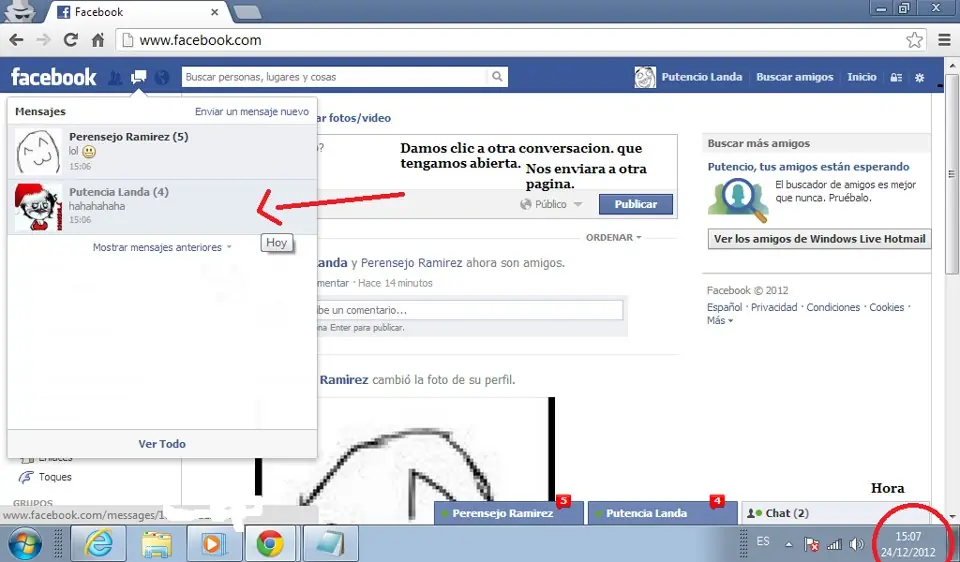Click the Facebook search input field
Viewport: 960px width, 562px height.
click(x=334, y=77)
